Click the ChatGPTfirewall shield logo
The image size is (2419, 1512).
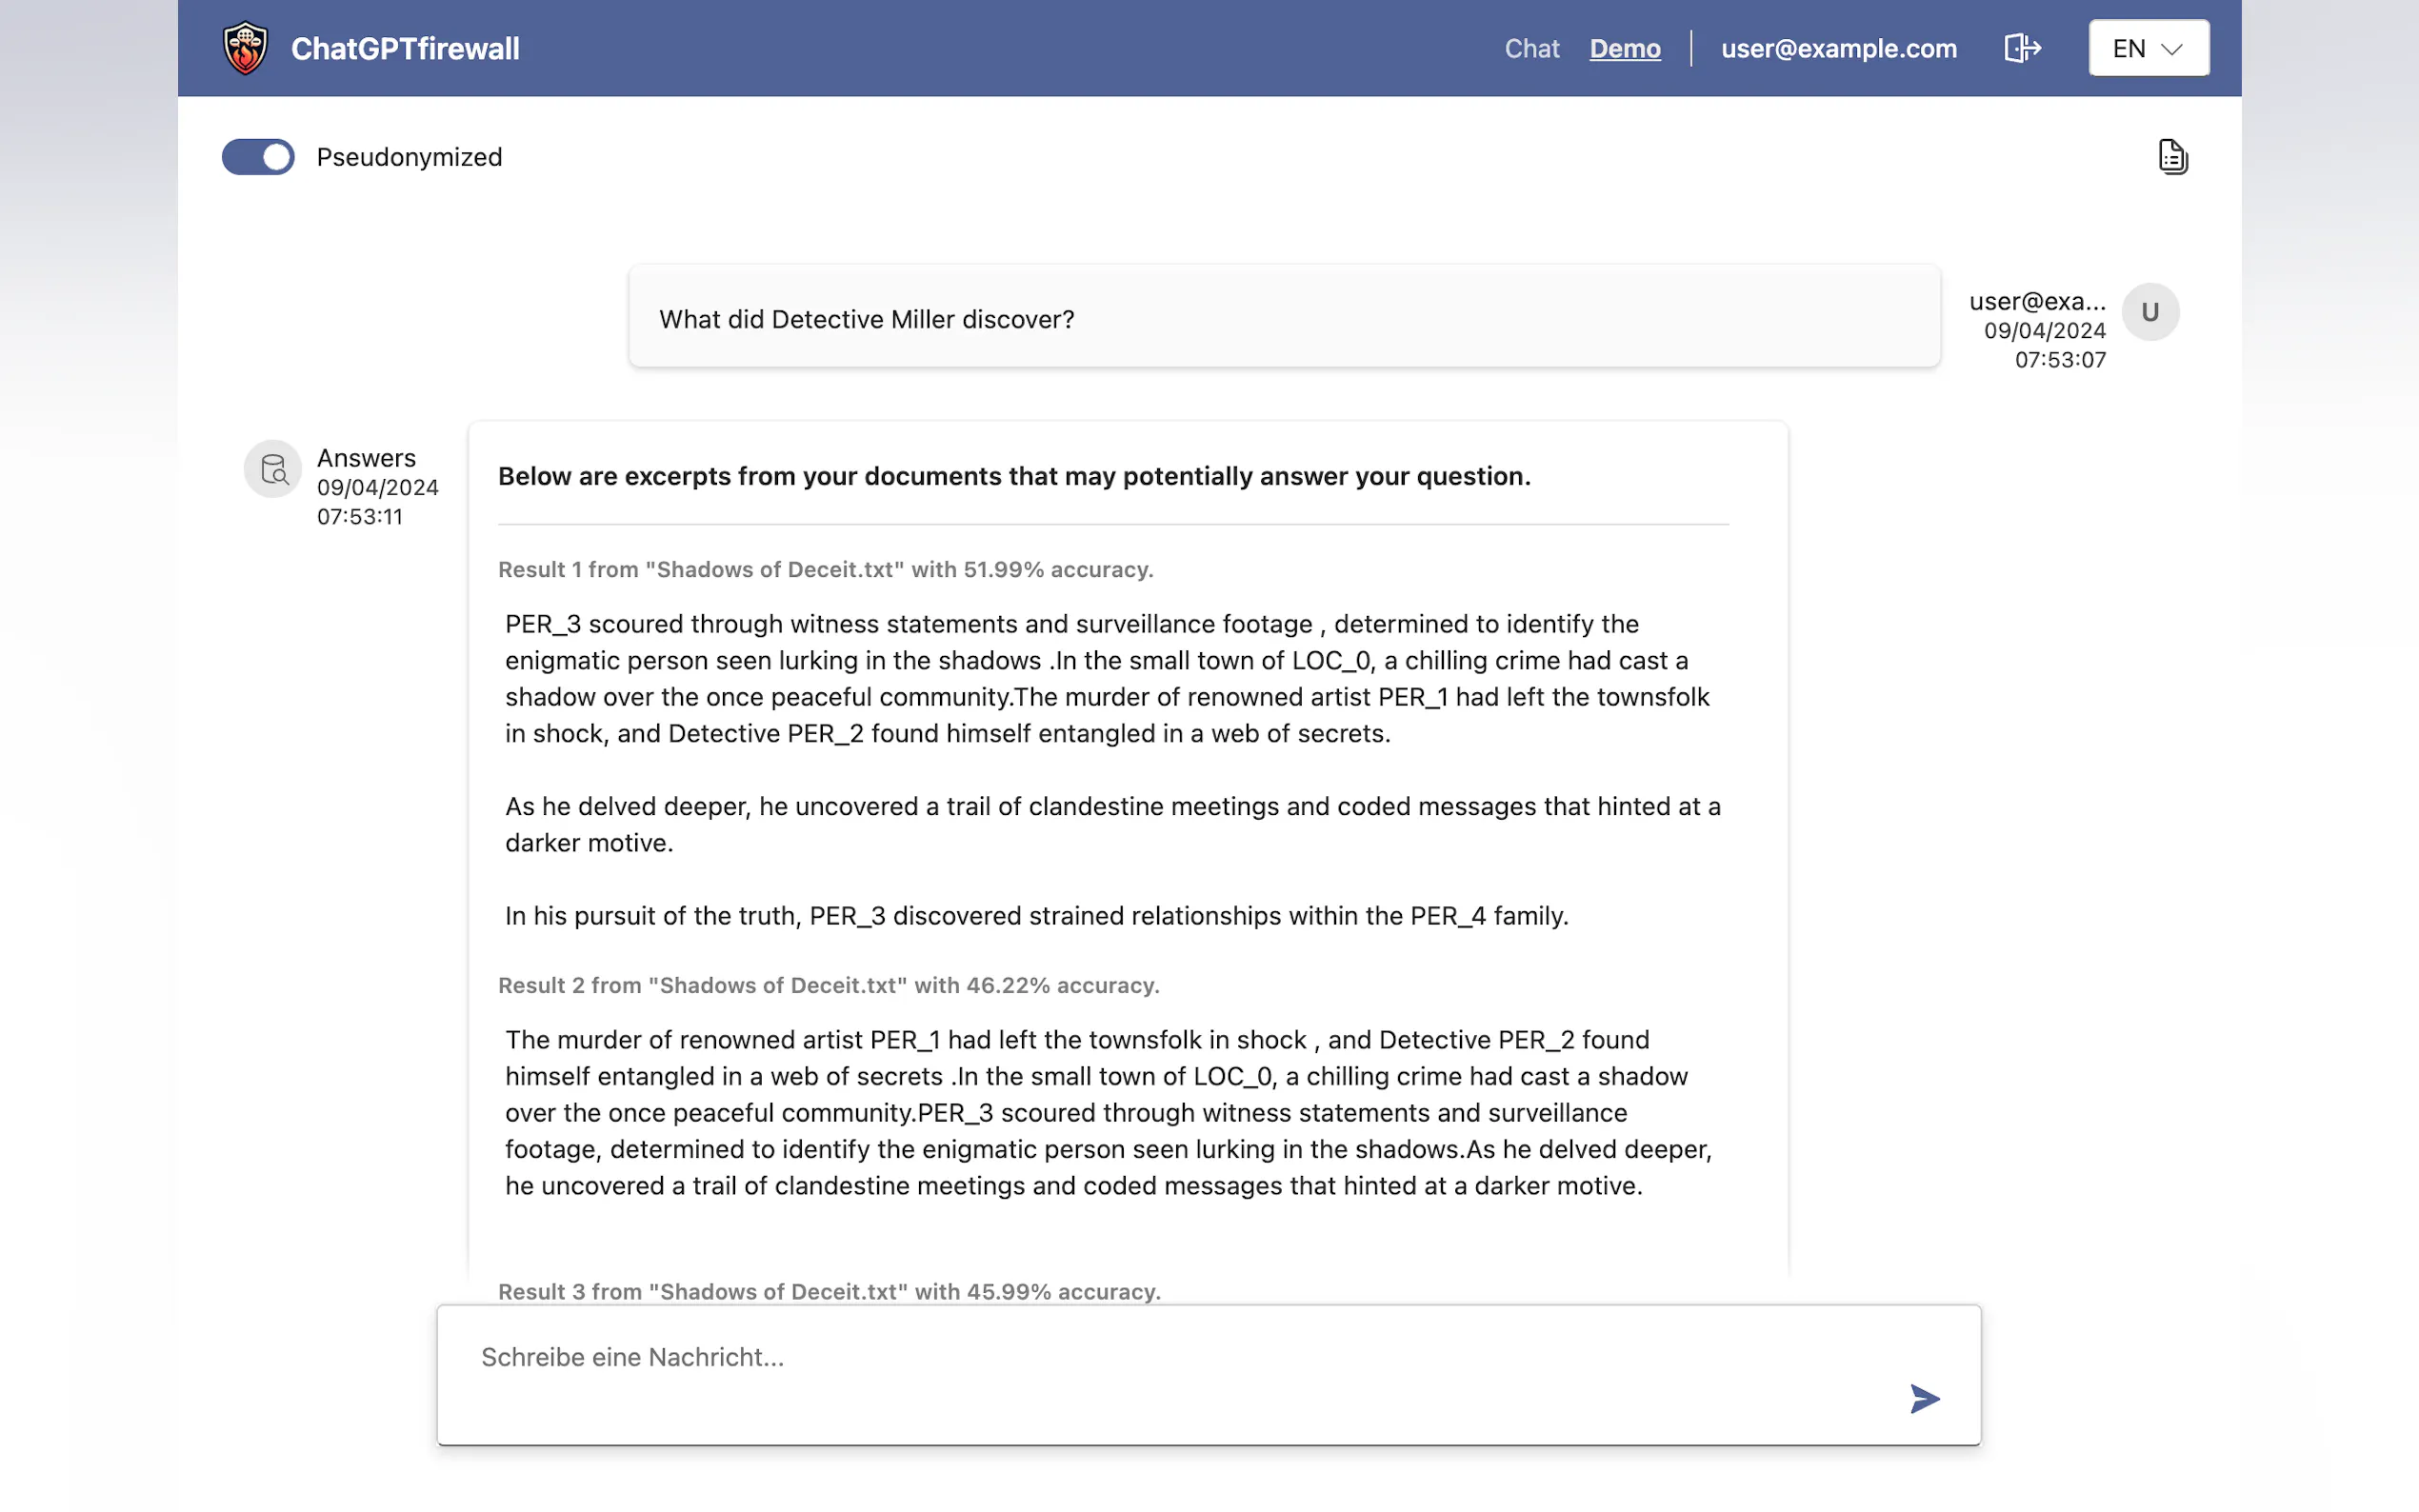coord(245,48)
